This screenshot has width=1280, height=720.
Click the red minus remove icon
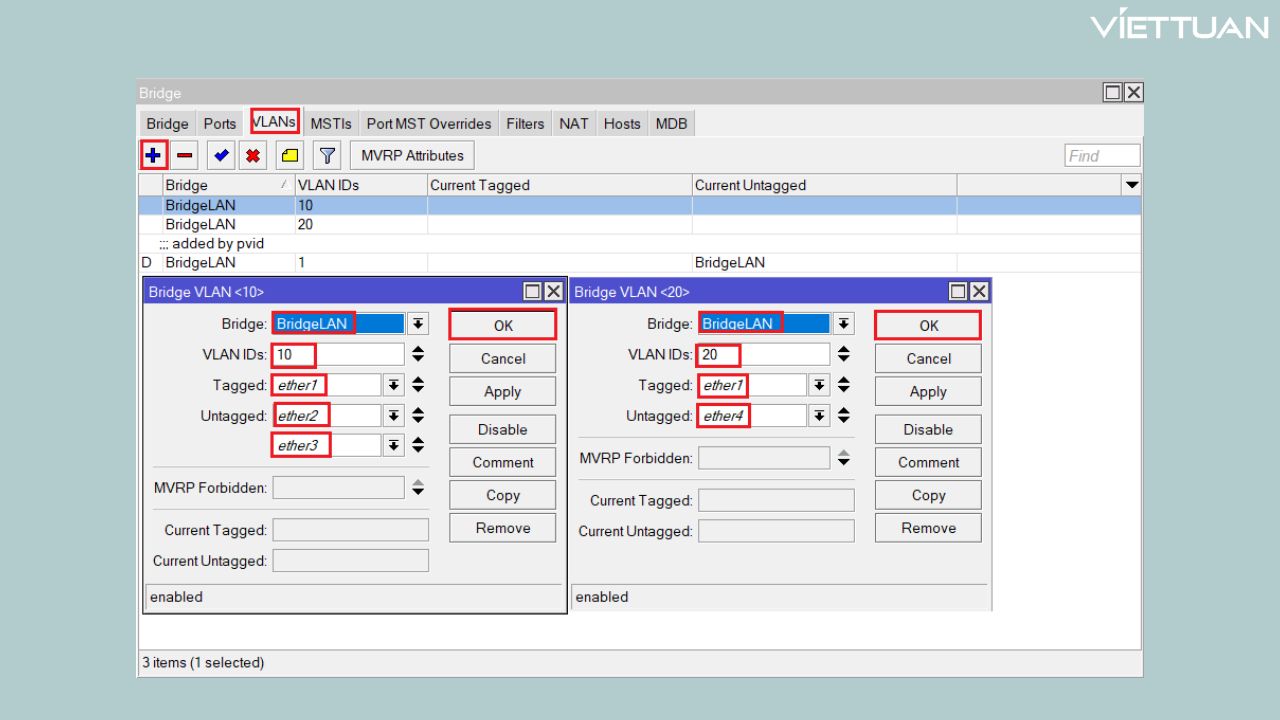[x=185, y=156]
